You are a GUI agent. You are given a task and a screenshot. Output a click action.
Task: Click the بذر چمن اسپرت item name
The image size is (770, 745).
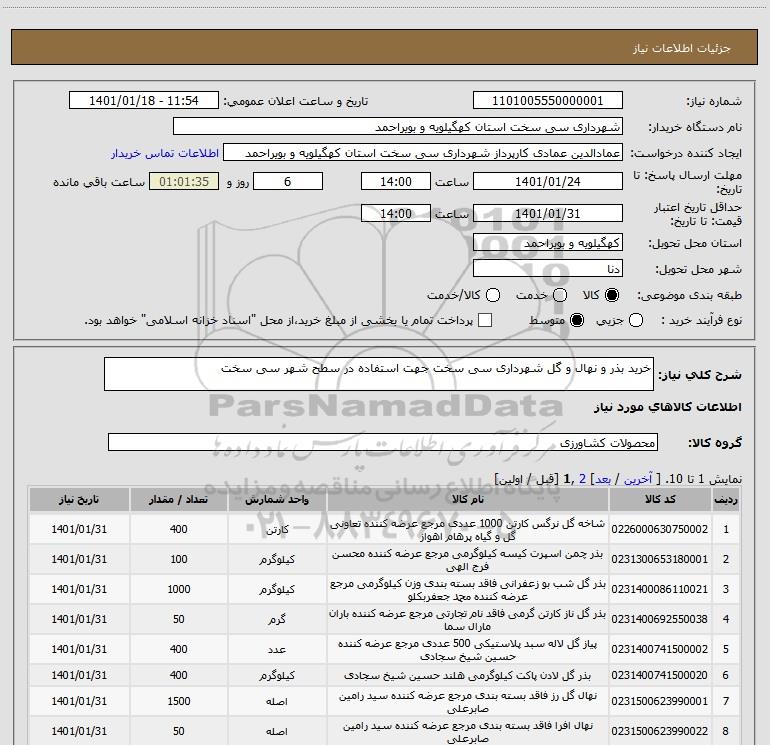pos(468,560)
